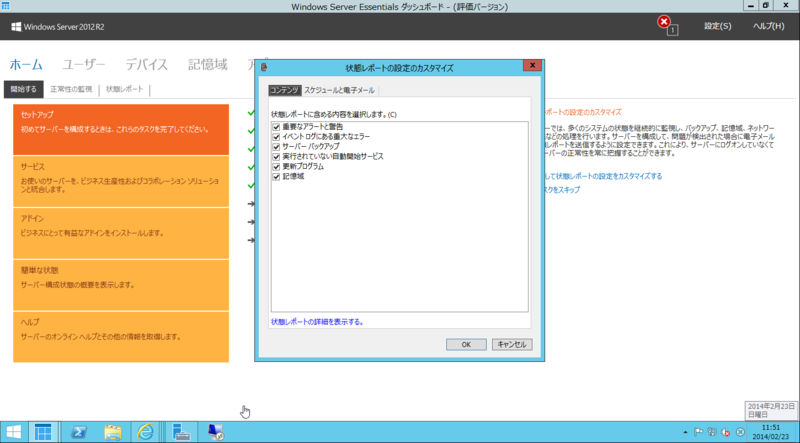Open the taskbar clock showing 11:51
The height and width of the screenshot is (443, 800).
point(773,432)
